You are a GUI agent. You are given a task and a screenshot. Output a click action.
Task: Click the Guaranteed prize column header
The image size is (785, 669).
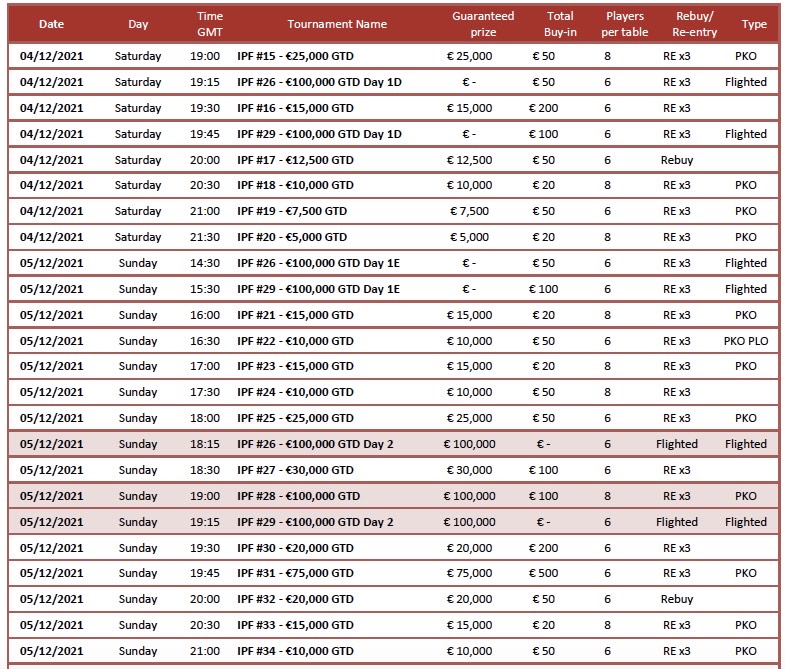tap(483, 24)
